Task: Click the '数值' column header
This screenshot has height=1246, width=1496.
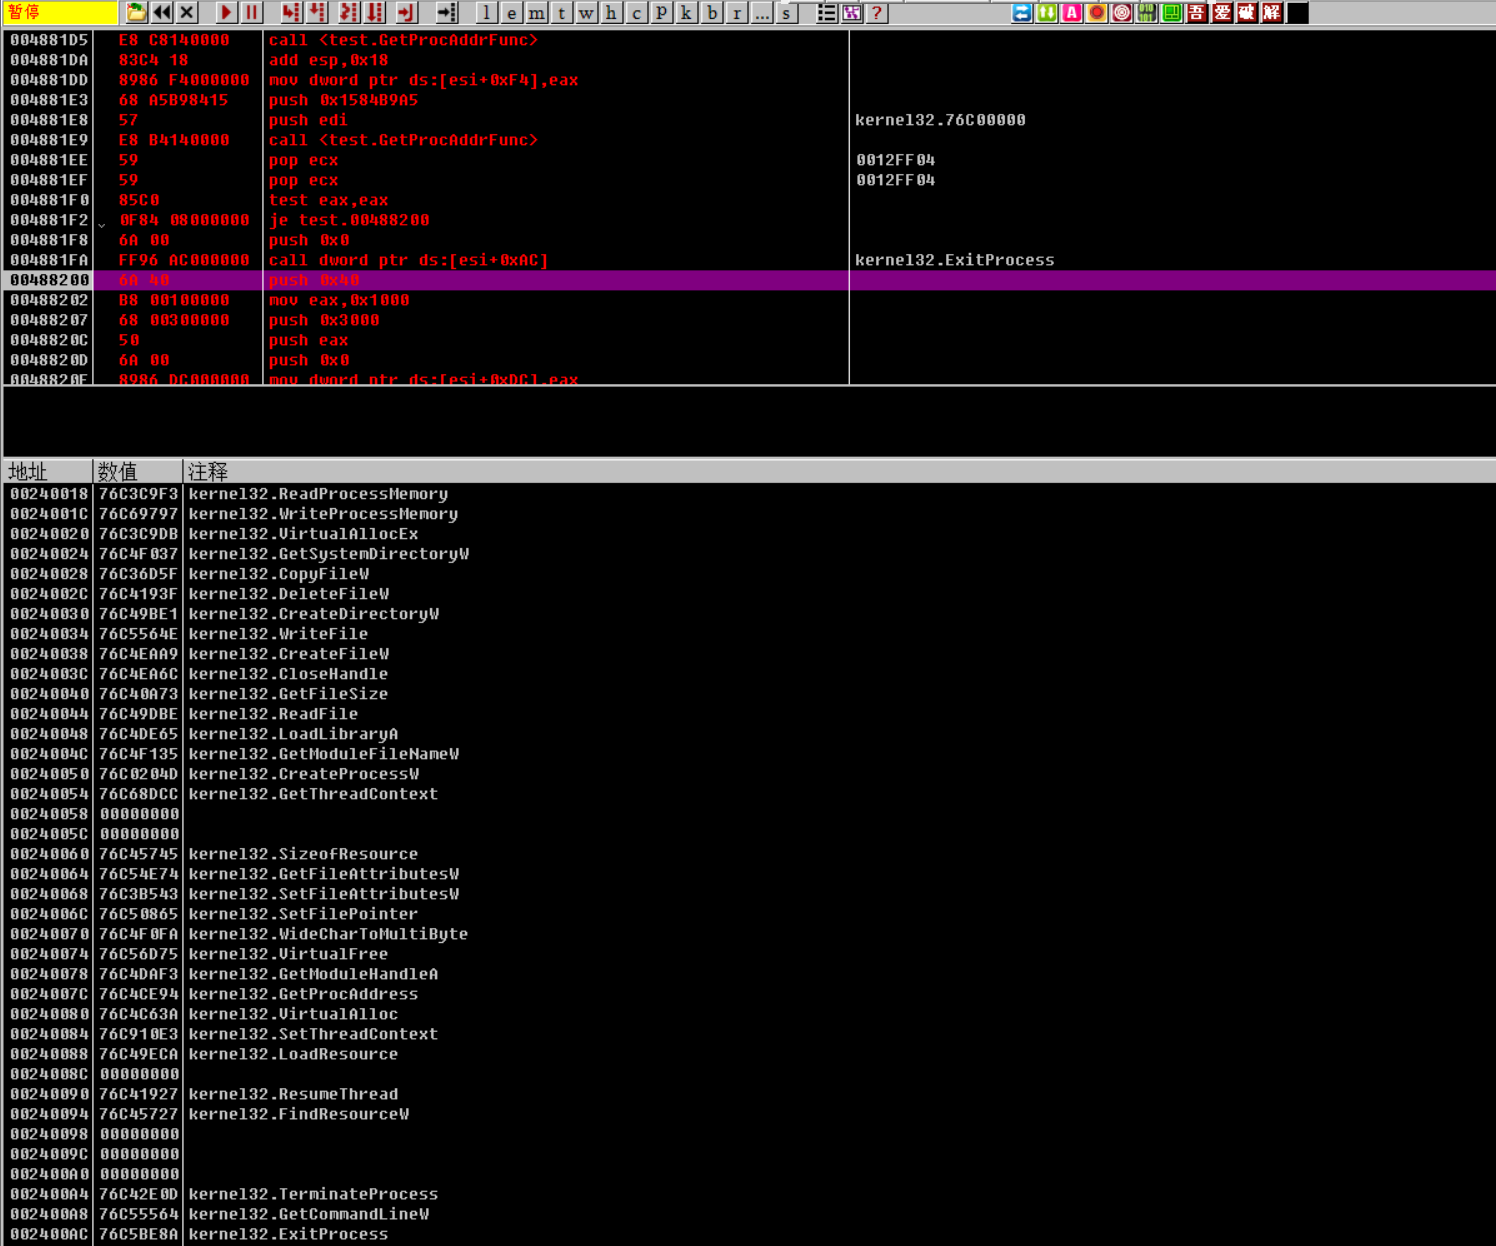Action: pyautogui.click(x=138, y=471)
